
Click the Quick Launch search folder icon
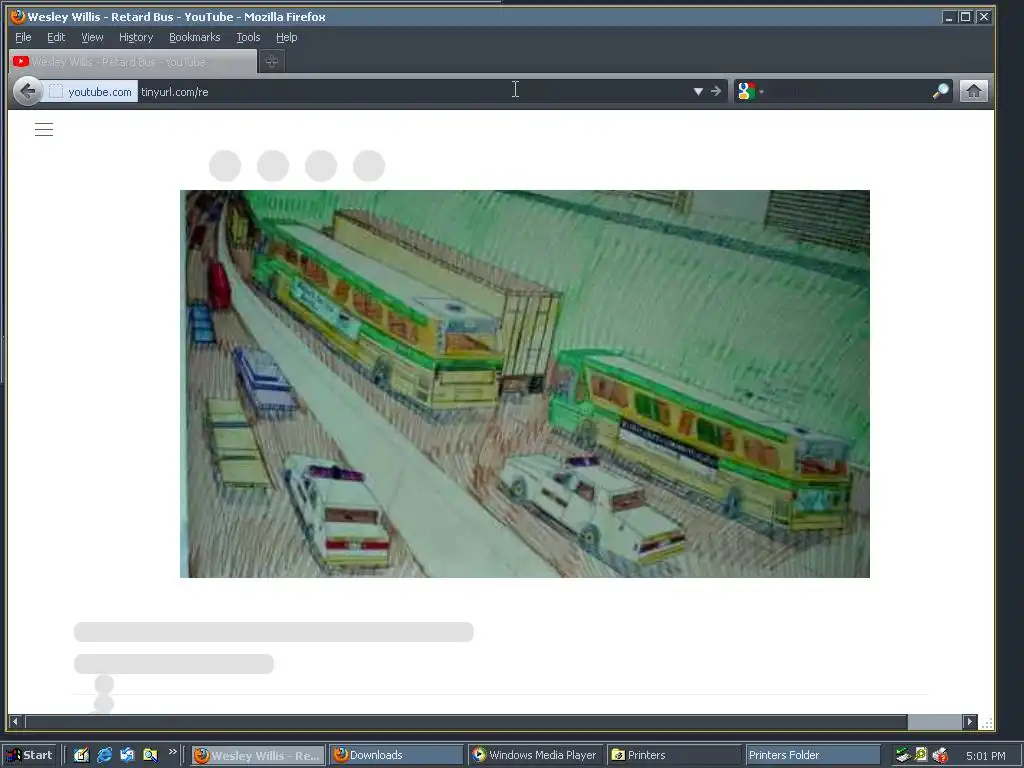pos(150,755)
